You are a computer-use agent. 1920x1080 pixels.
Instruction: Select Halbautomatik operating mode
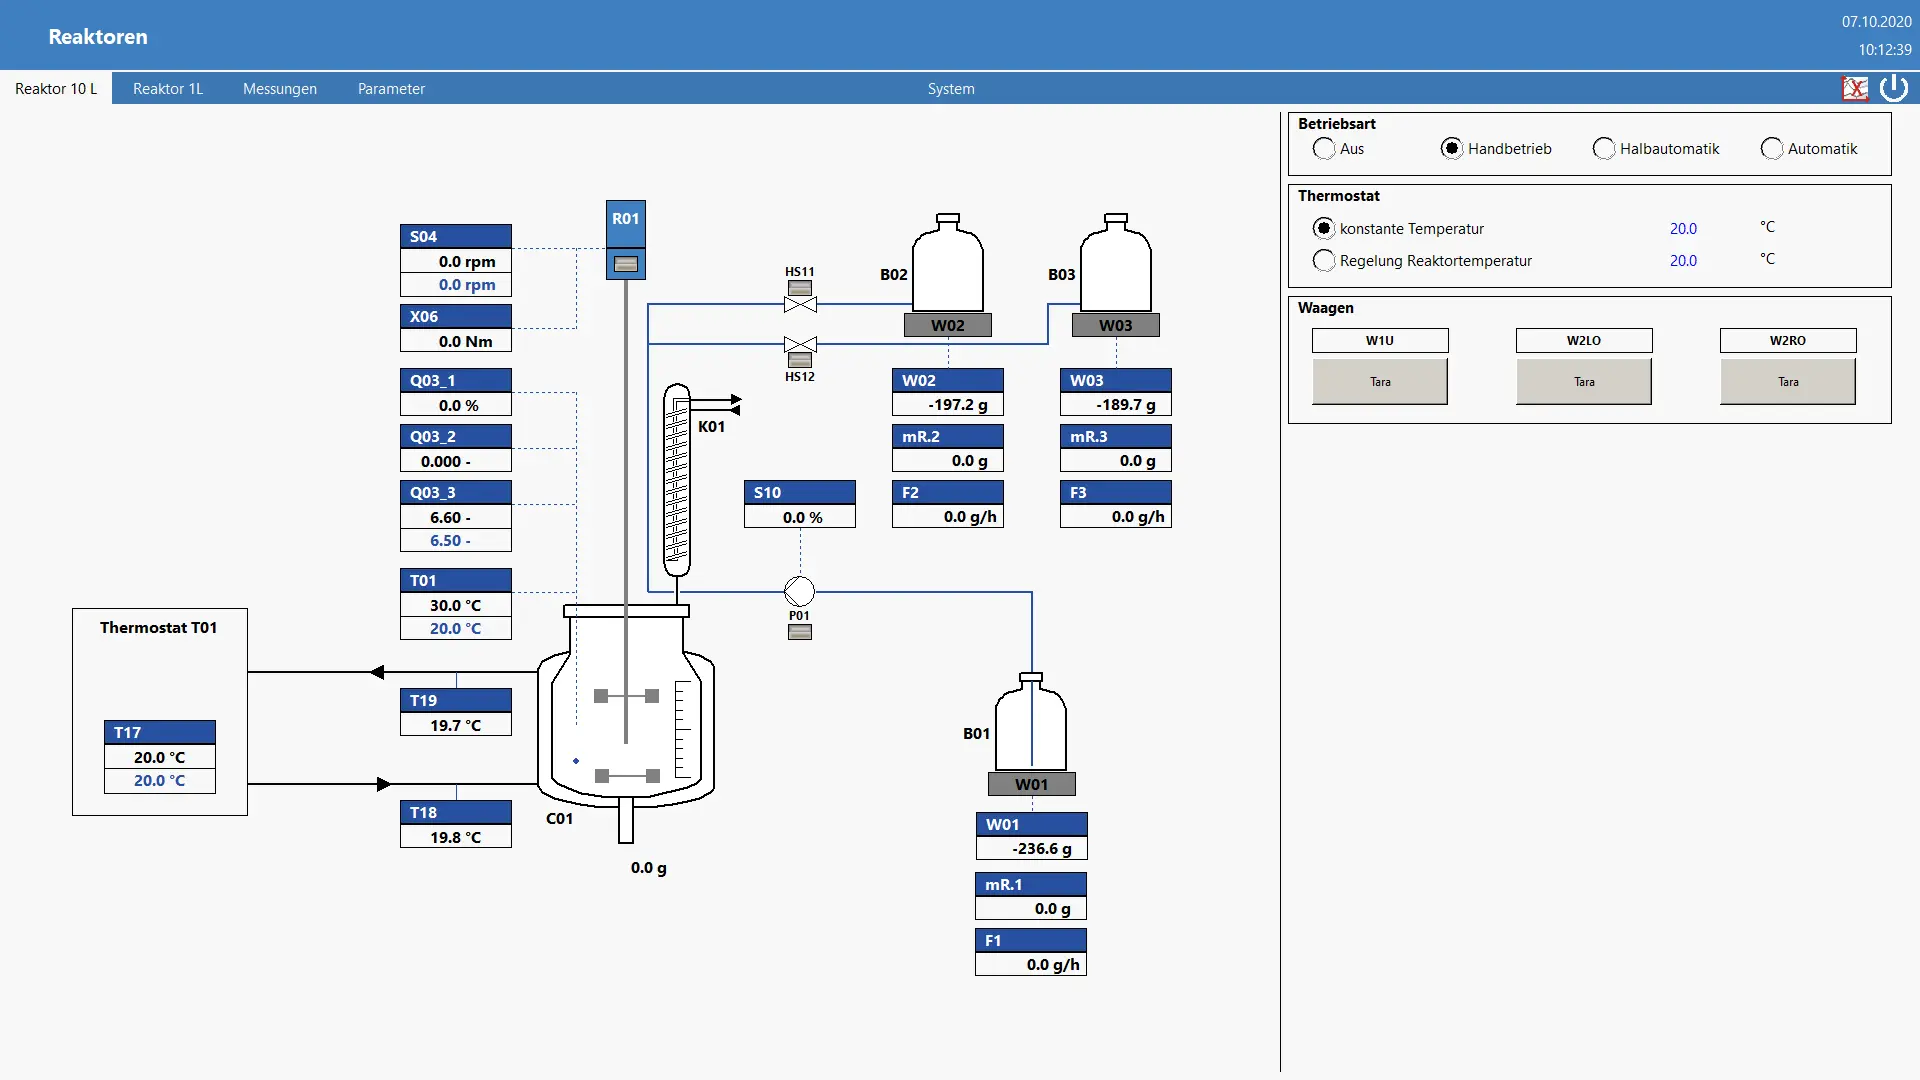click(x=1603, y=149)
